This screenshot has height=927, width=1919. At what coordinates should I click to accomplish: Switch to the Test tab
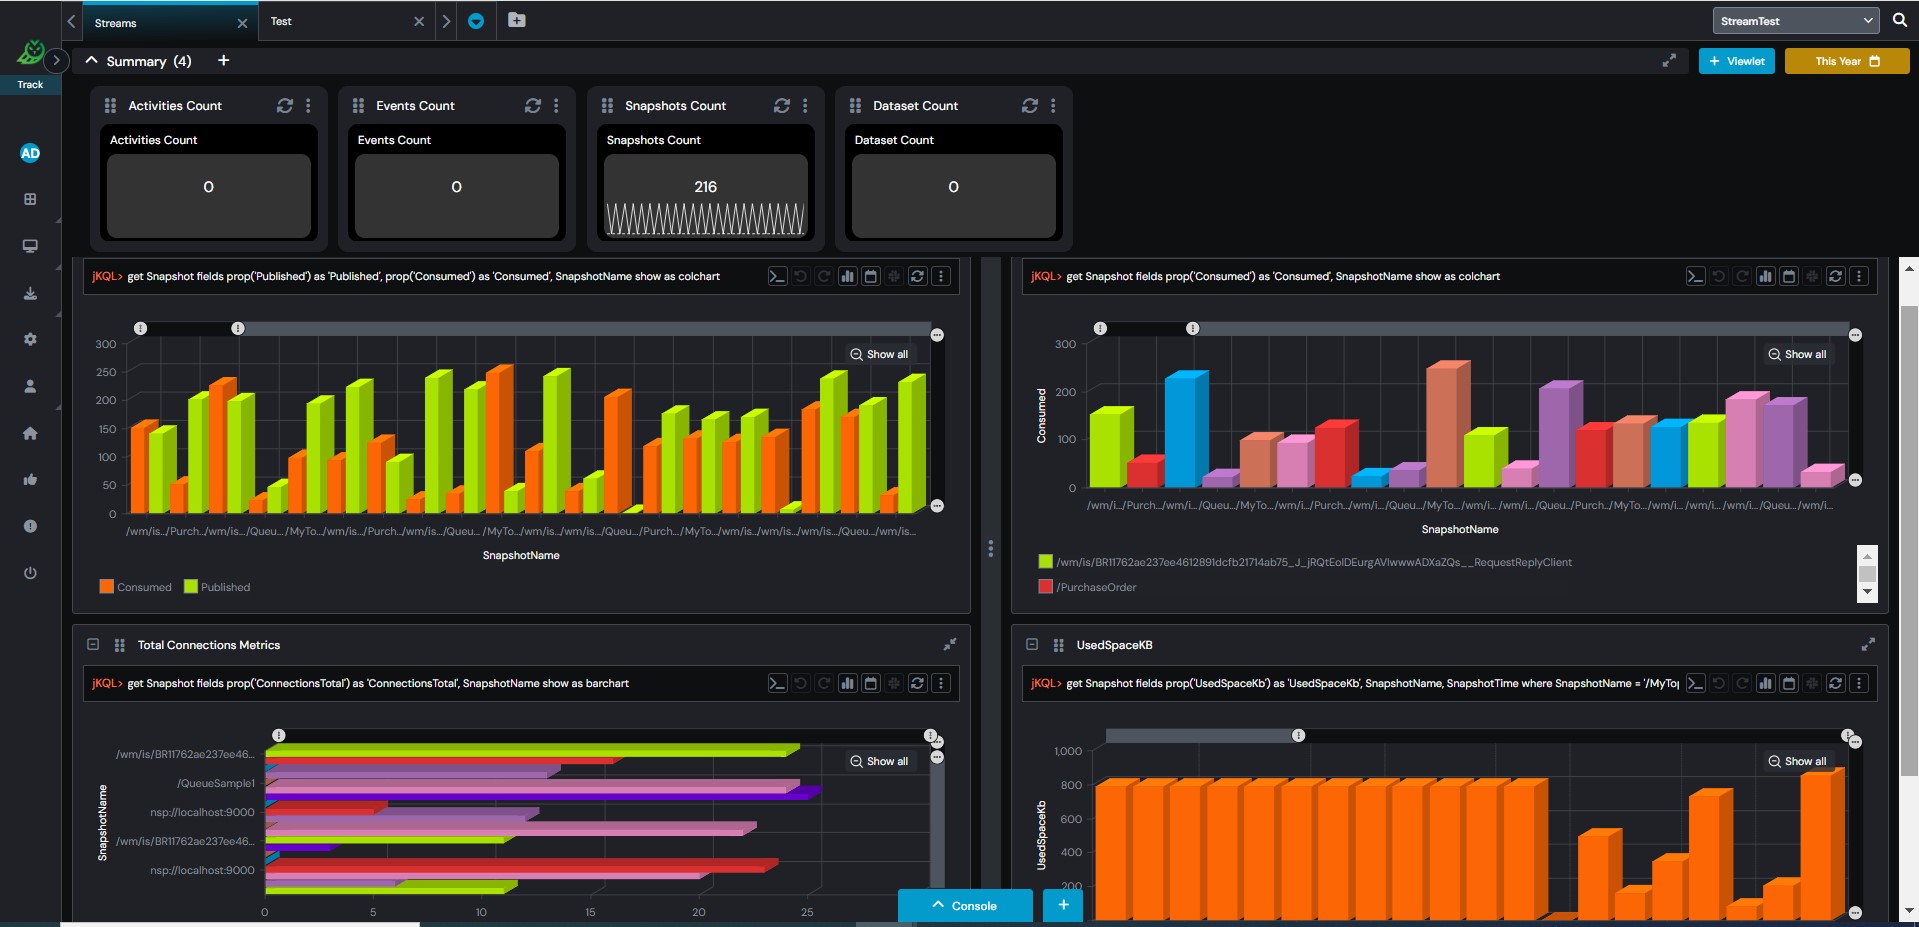click(x=281, y=21)
